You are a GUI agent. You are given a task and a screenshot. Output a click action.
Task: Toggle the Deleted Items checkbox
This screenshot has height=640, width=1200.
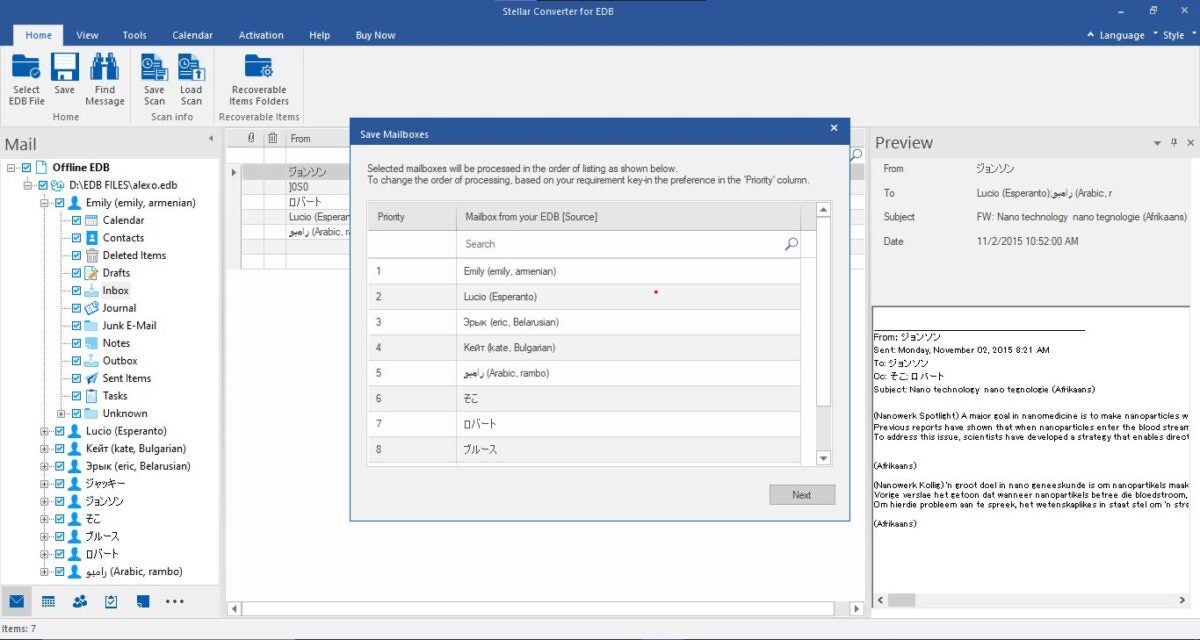pos(76,255)
